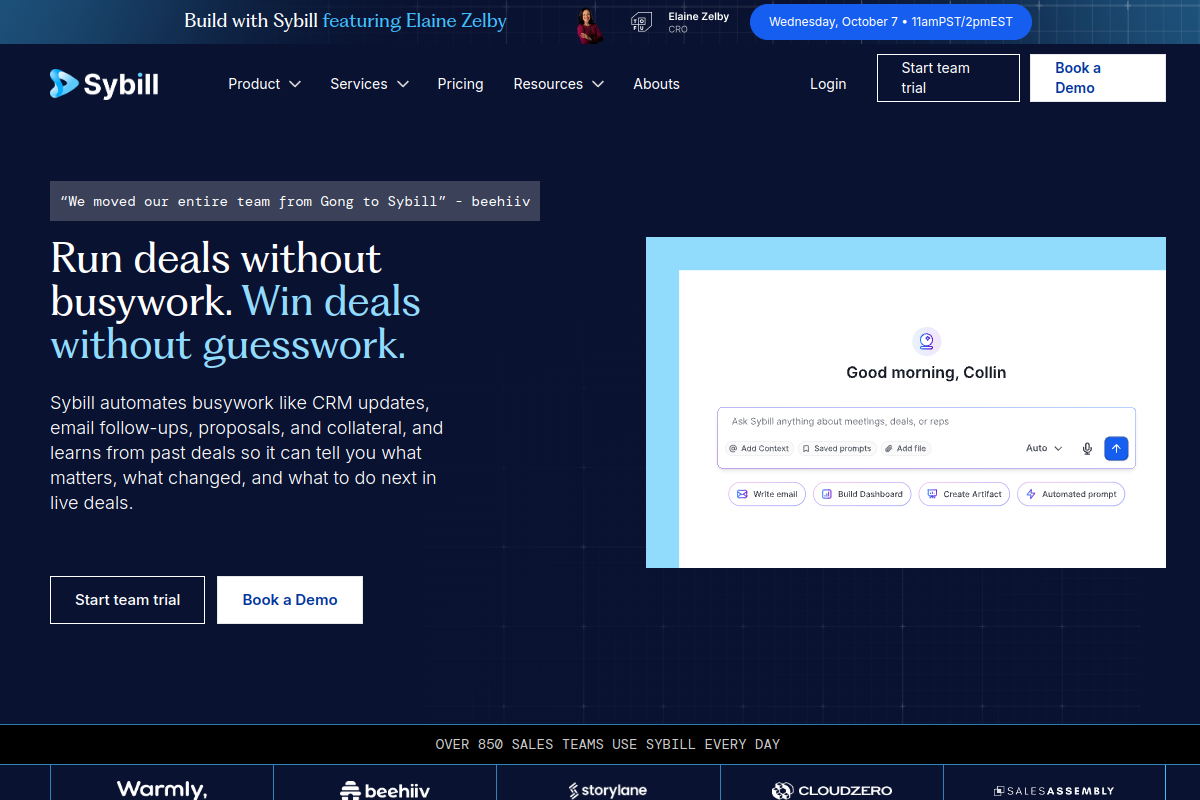Click the Add file paperclip chip

906,449
